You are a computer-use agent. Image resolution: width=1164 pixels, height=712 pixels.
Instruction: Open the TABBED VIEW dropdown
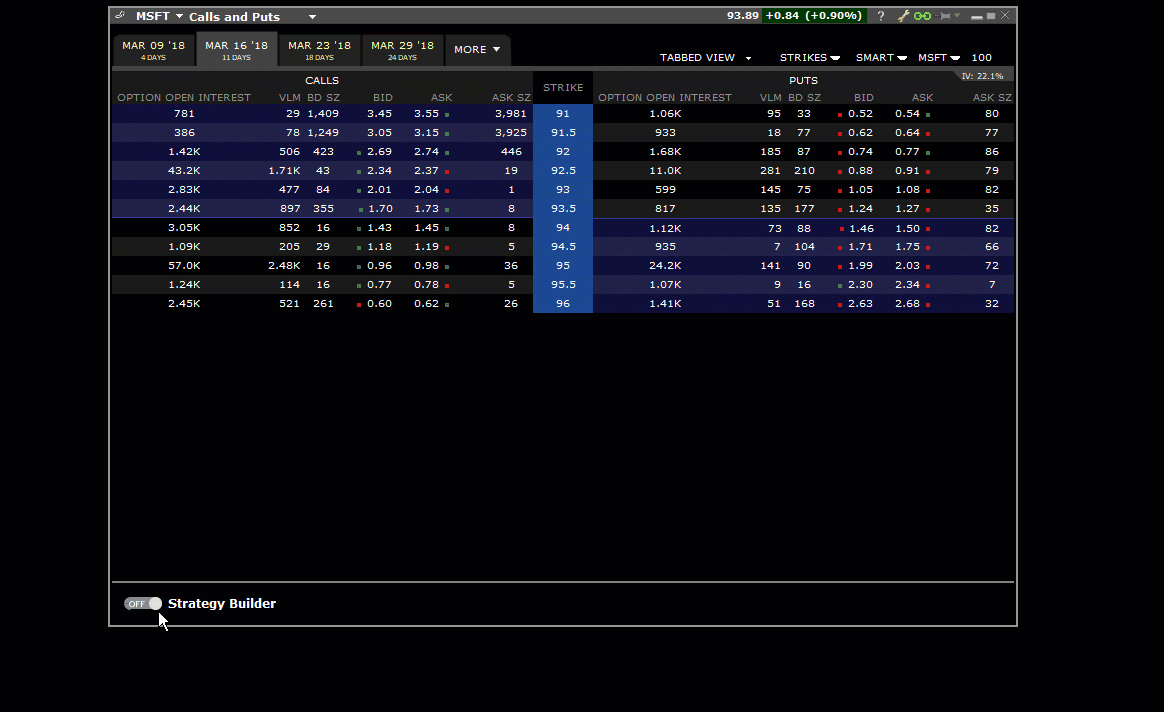coord(705,58)
